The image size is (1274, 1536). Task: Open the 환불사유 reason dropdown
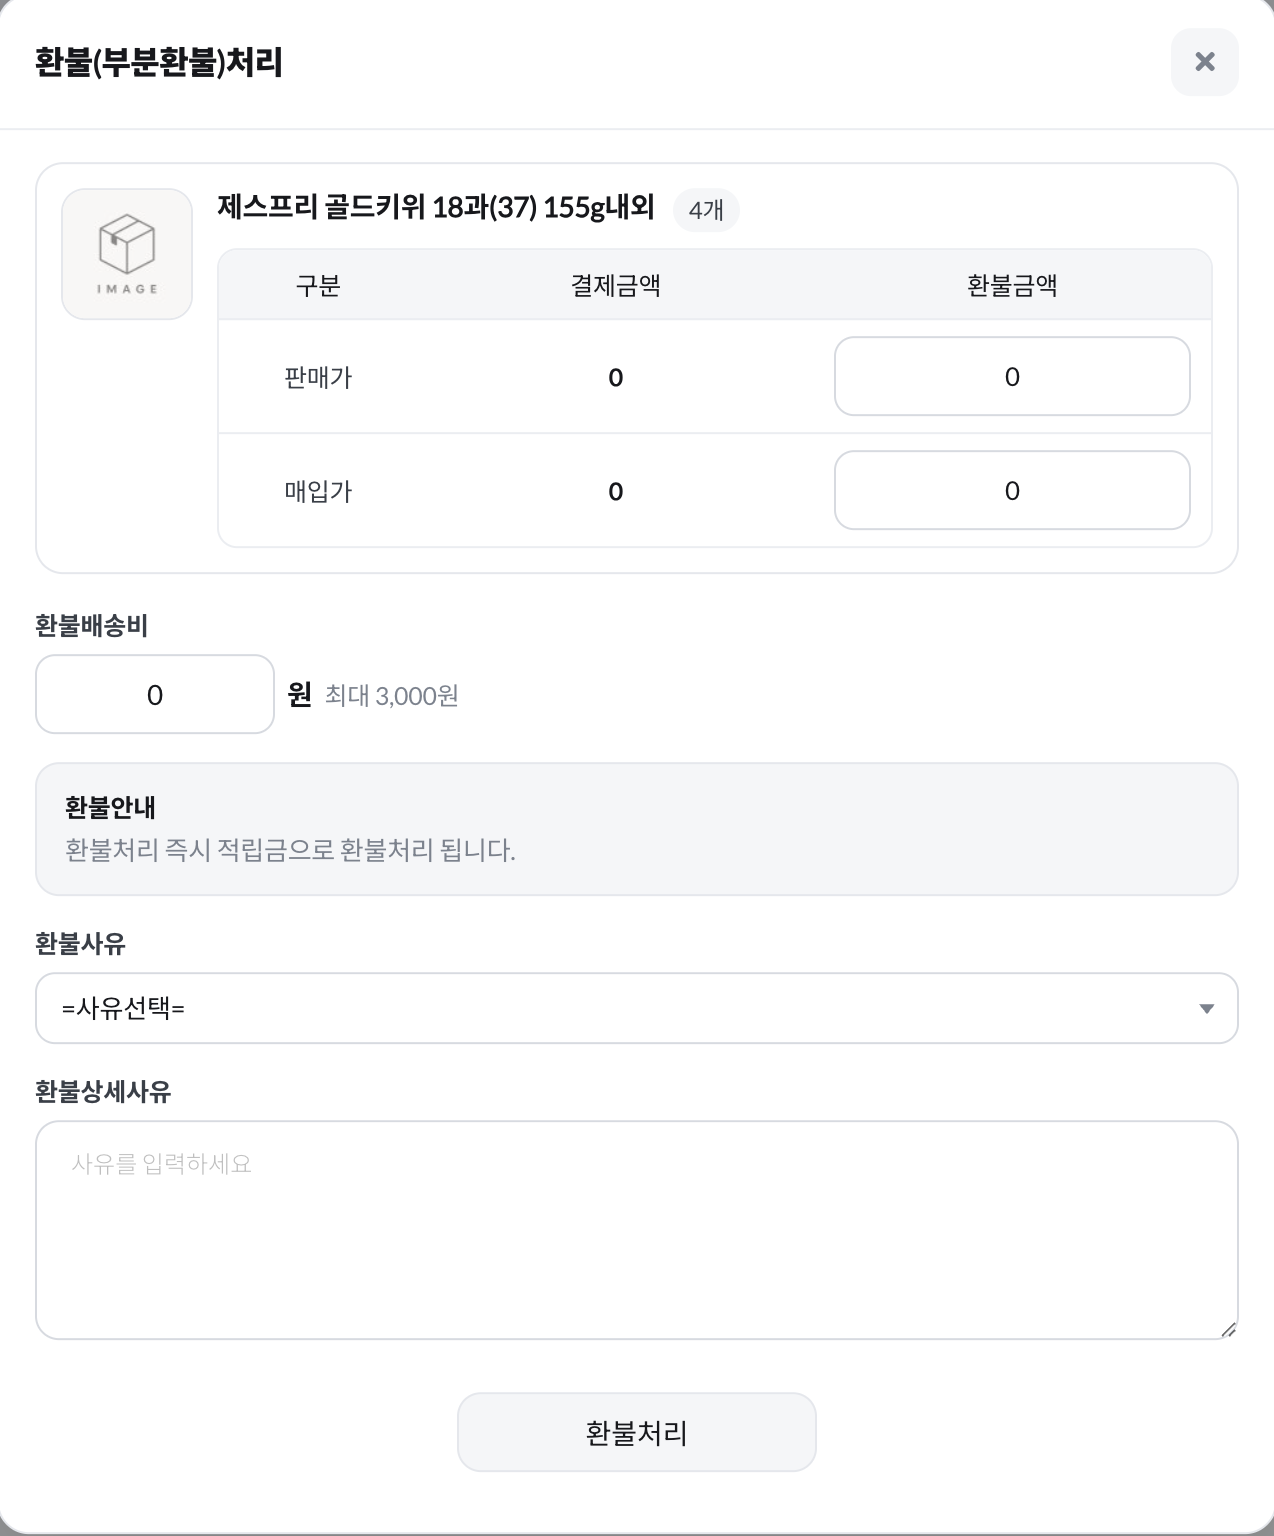(x=637, y=1008)
